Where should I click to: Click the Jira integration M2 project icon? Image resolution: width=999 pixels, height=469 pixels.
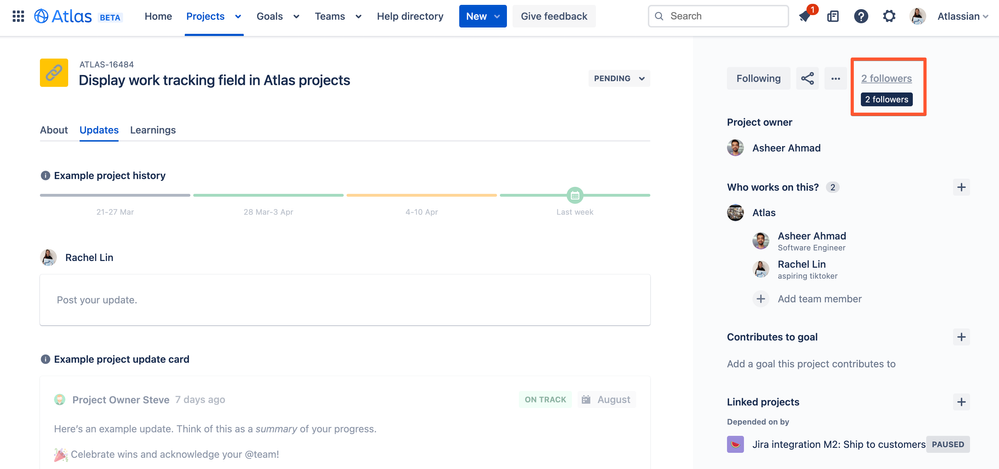click(x=735, y=444)
